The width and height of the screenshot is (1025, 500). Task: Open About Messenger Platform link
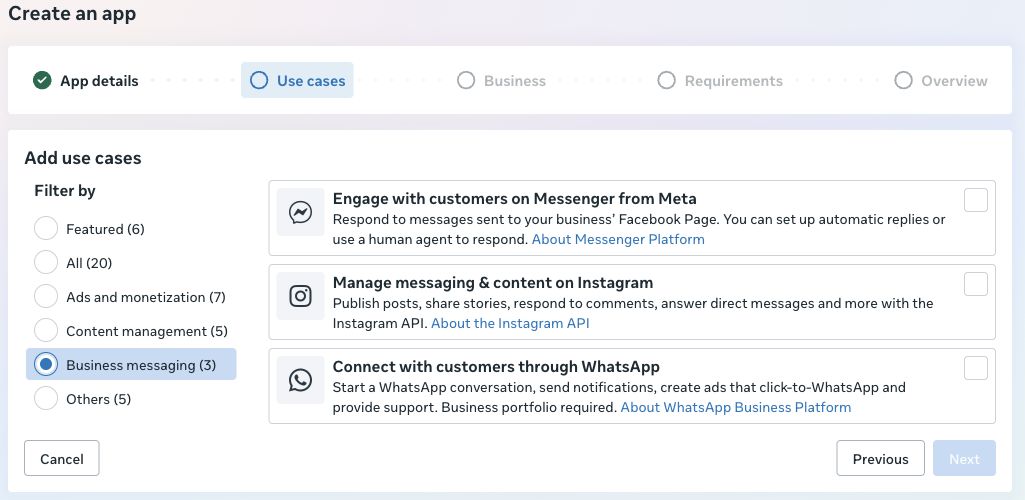point(618,239)
